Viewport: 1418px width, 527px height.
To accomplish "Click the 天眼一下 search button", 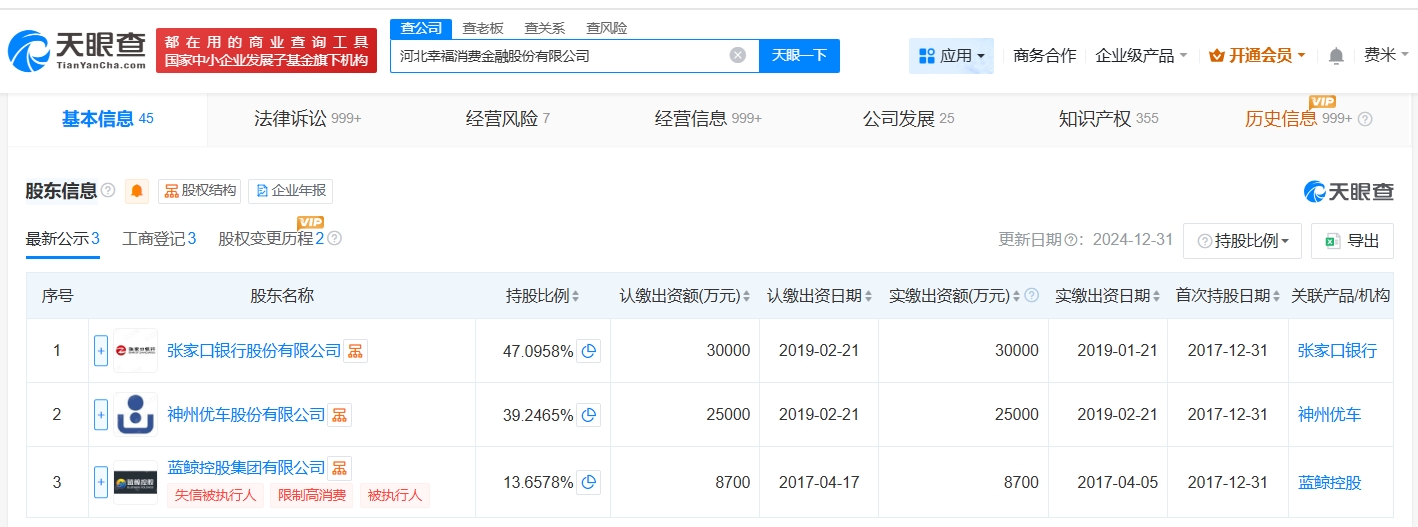I will point(799,56).
